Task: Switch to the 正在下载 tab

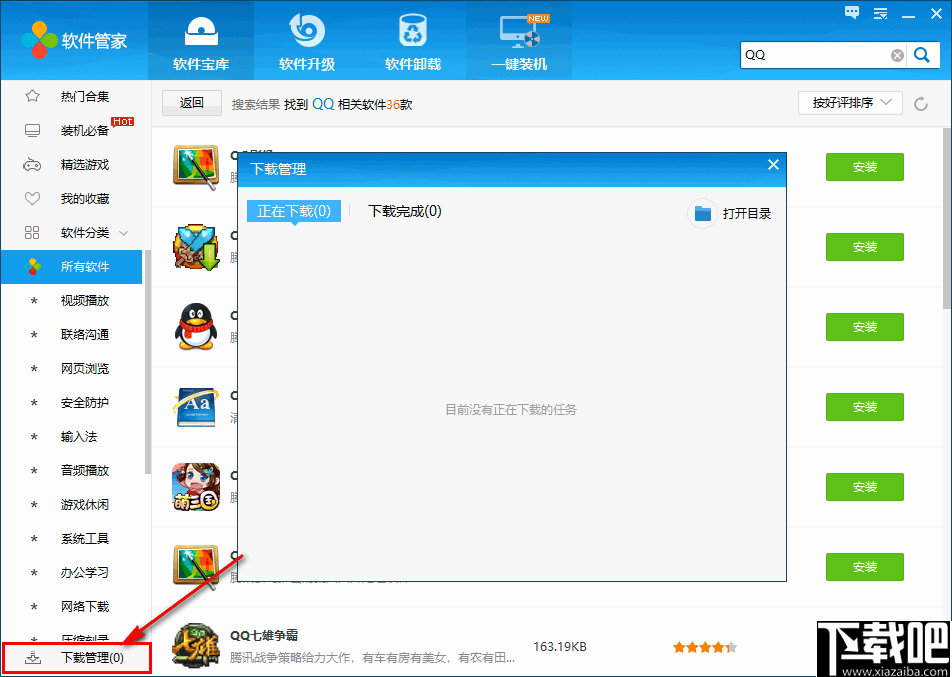Action: click(x=293, y=212)
